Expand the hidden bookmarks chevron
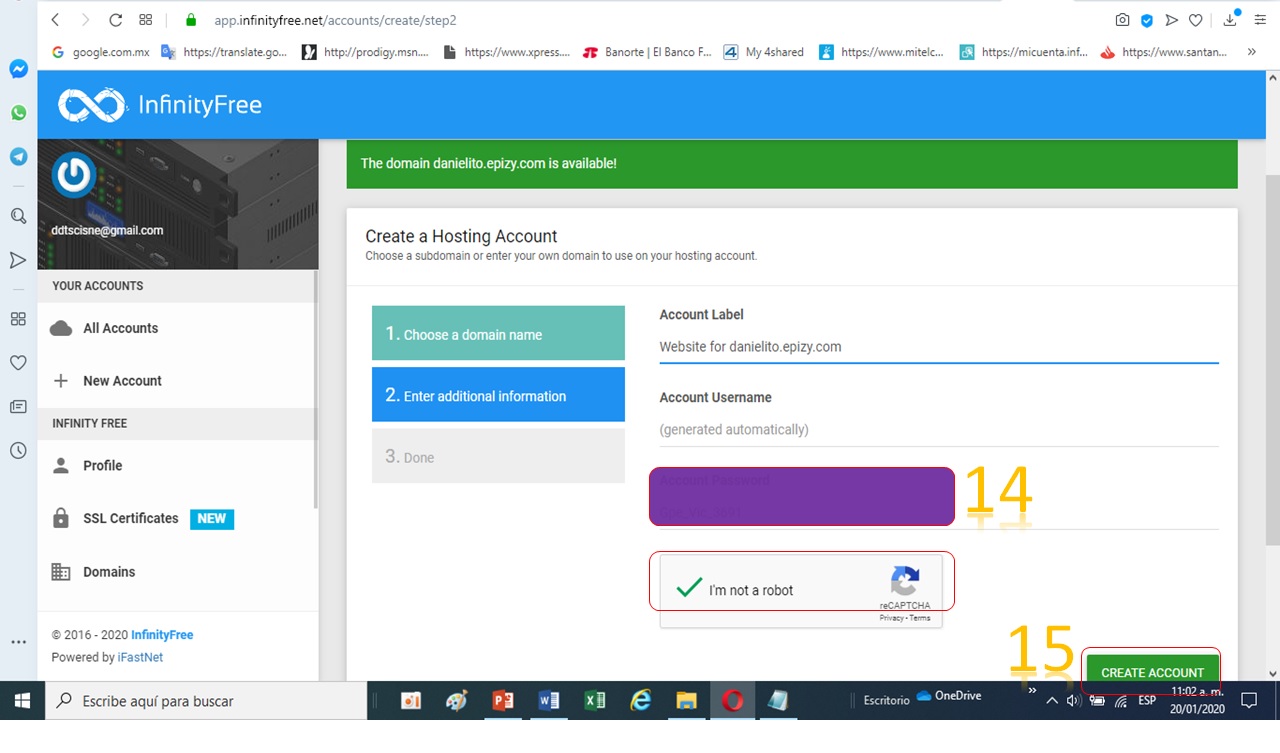 [1251, 52]
